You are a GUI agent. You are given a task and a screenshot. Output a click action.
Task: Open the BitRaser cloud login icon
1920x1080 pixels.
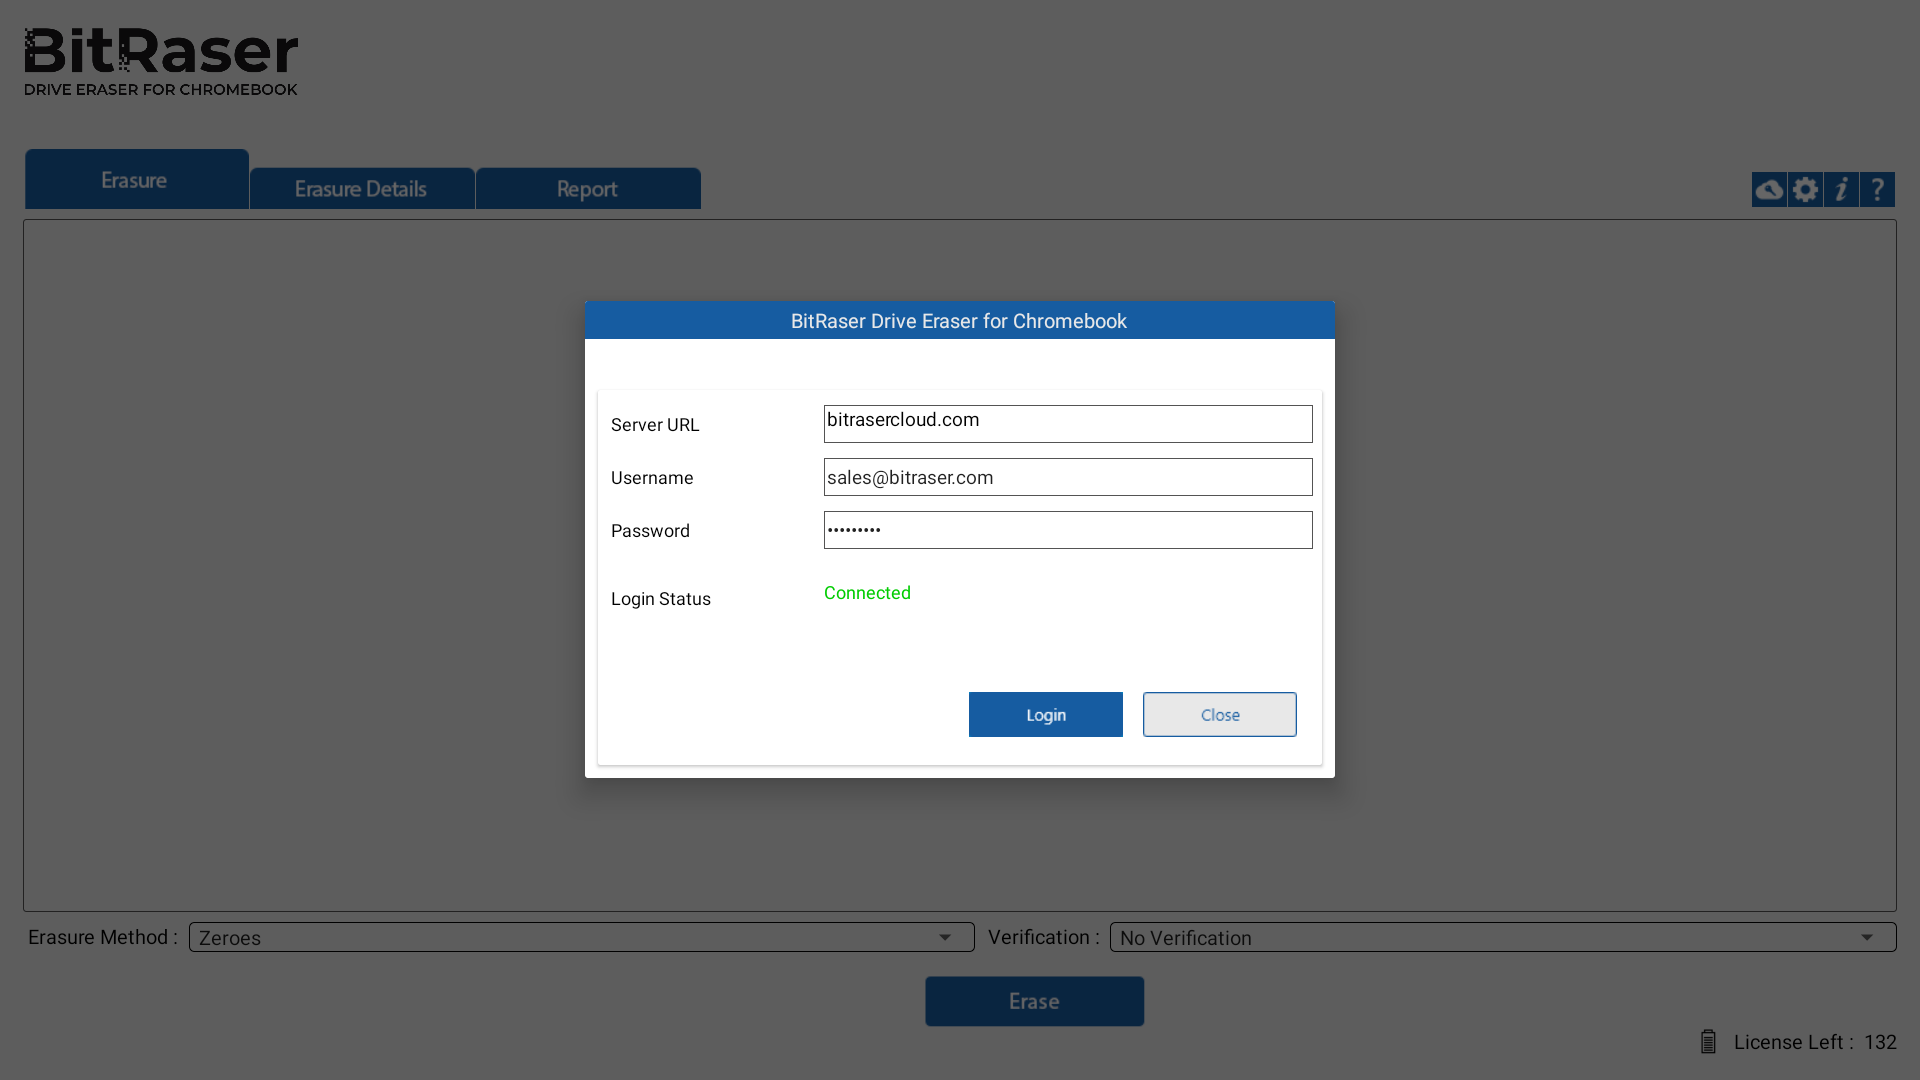coord(1769,189)
